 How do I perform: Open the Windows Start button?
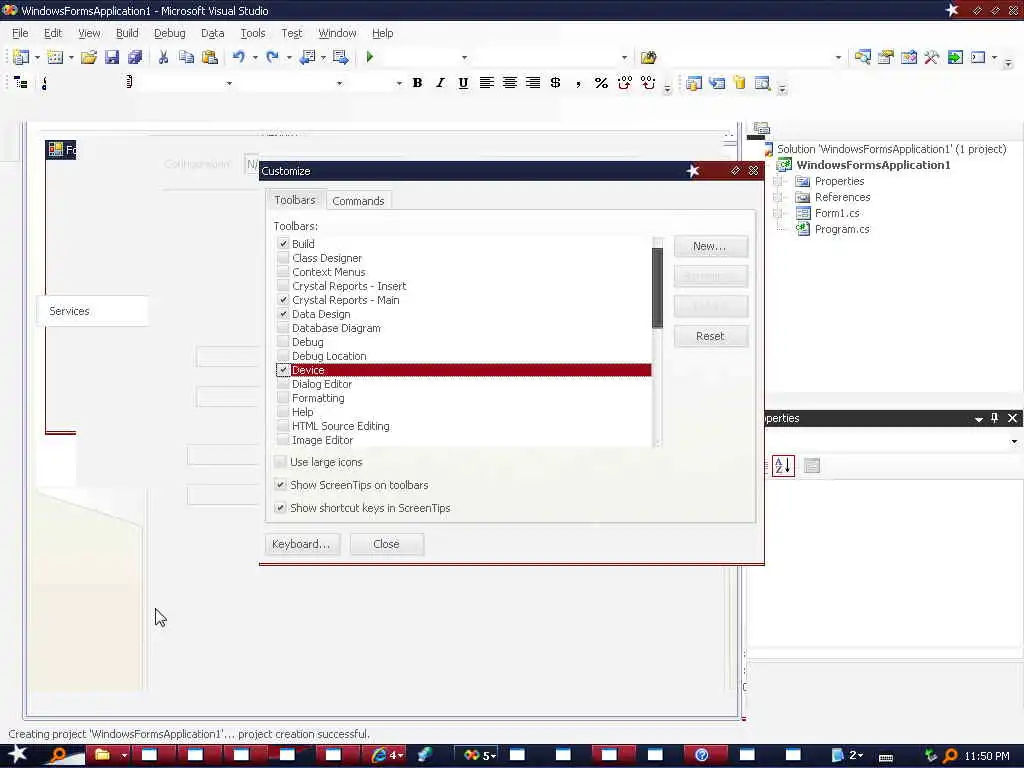[17, 755]
